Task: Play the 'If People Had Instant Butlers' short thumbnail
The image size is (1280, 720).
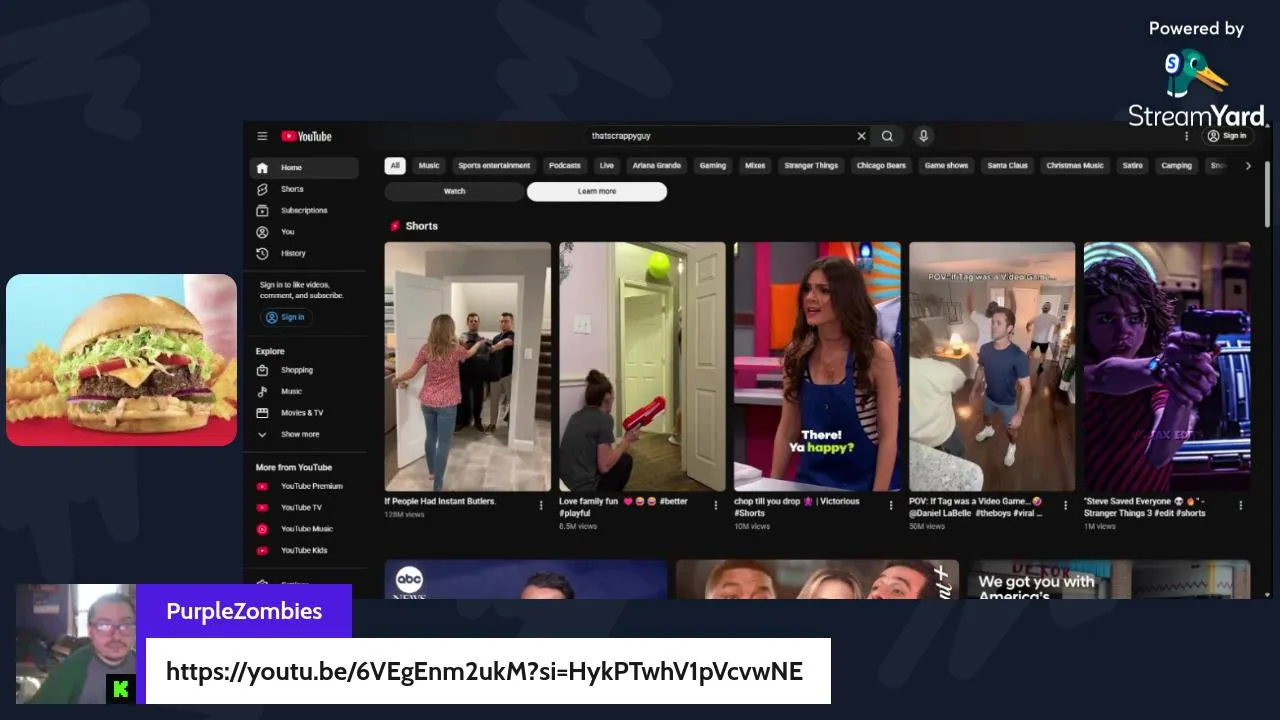Action: [x=467, y=367]
